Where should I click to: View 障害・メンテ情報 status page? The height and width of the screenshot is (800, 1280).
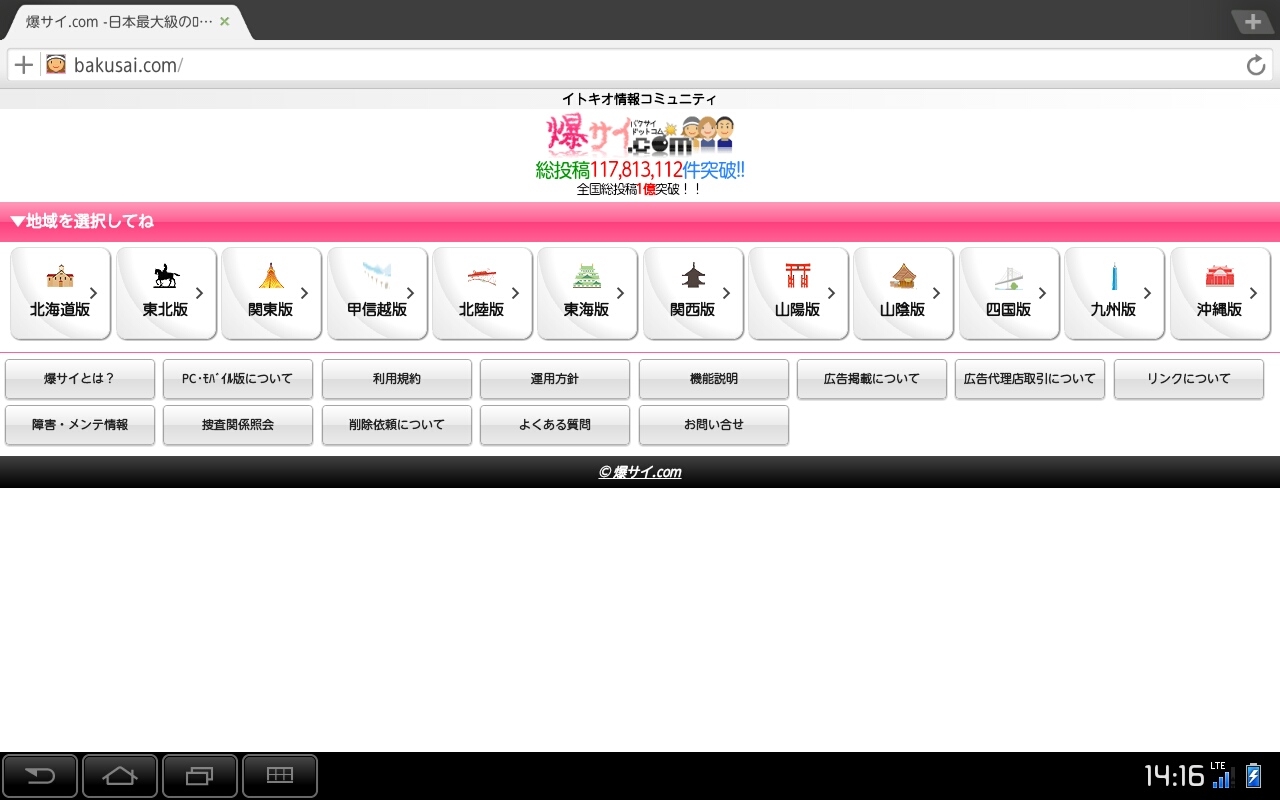(80, 425)
